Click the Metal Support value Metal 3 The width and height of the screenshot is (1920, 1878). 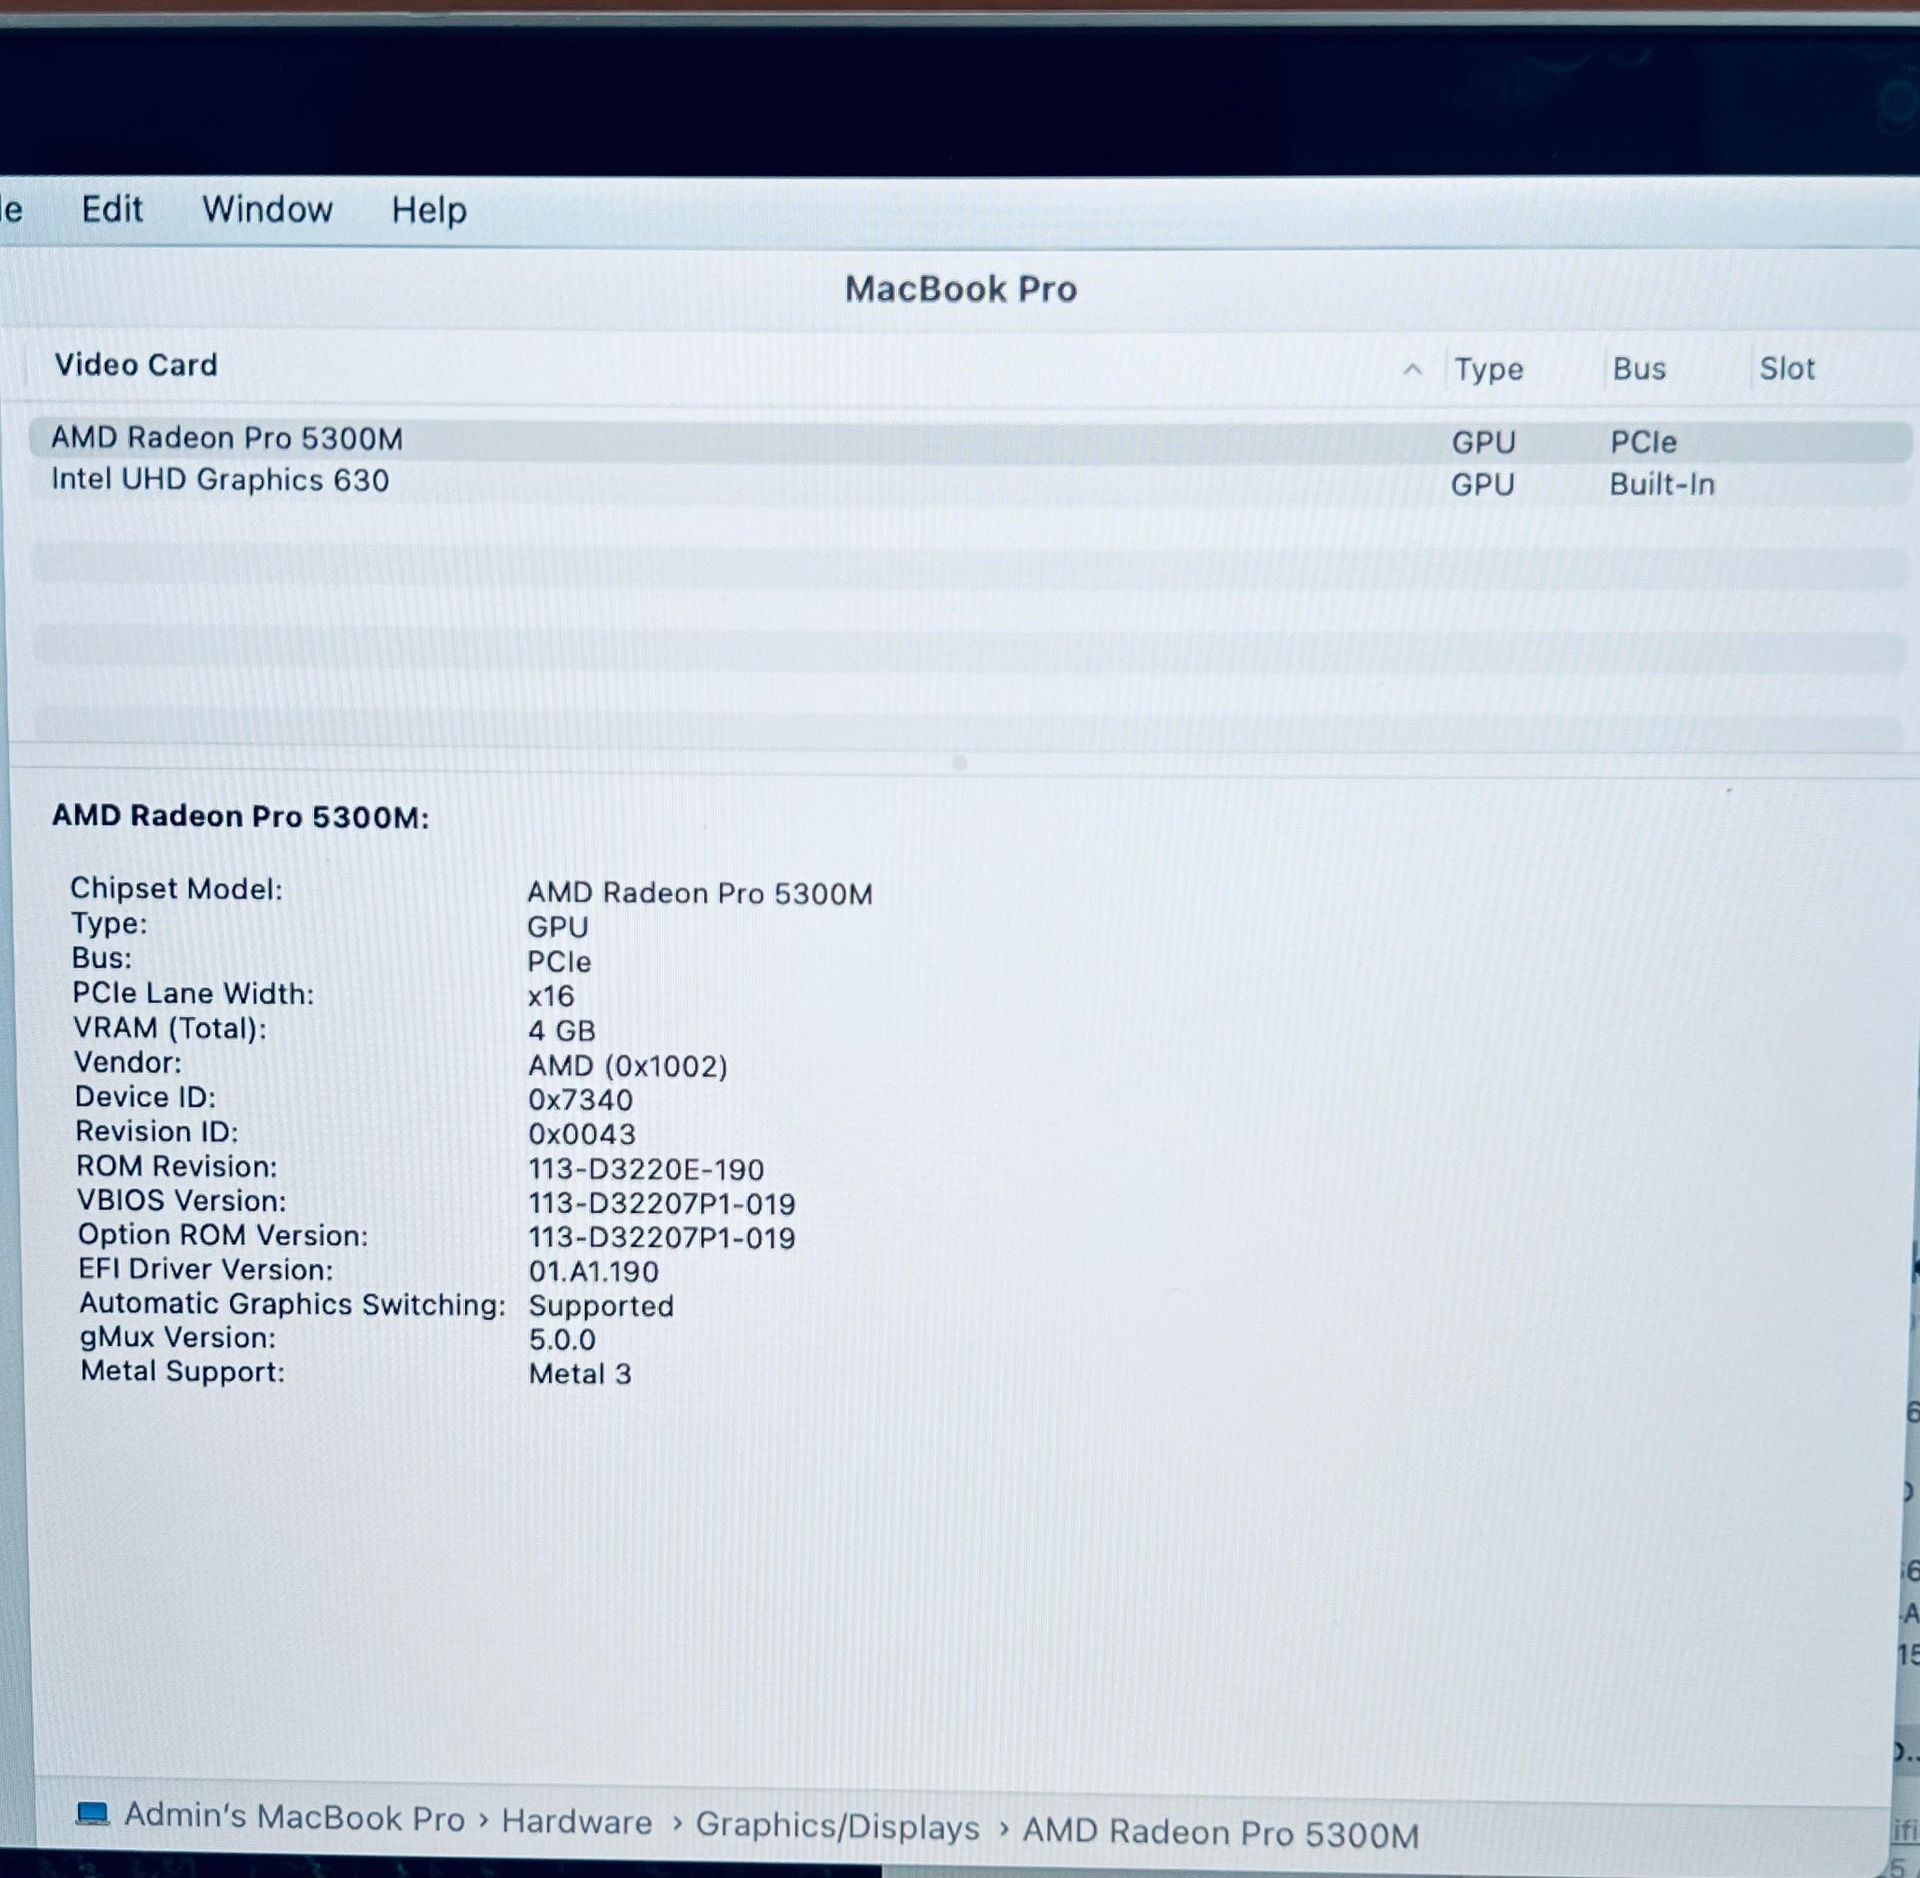pos(580,1374)
